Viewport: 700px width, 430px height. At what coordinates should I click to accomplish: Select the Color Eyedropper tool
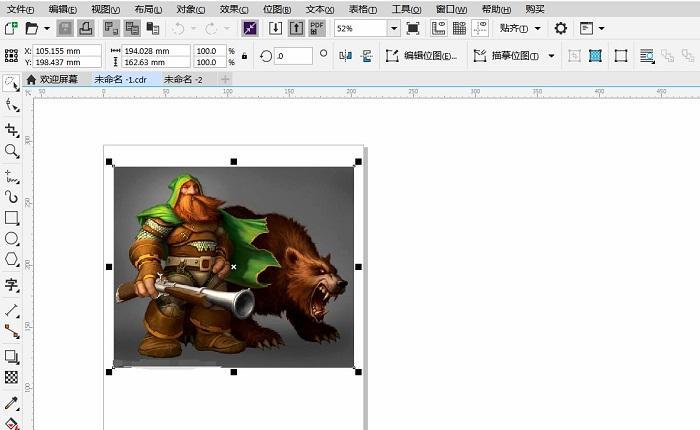pos(11,403)
